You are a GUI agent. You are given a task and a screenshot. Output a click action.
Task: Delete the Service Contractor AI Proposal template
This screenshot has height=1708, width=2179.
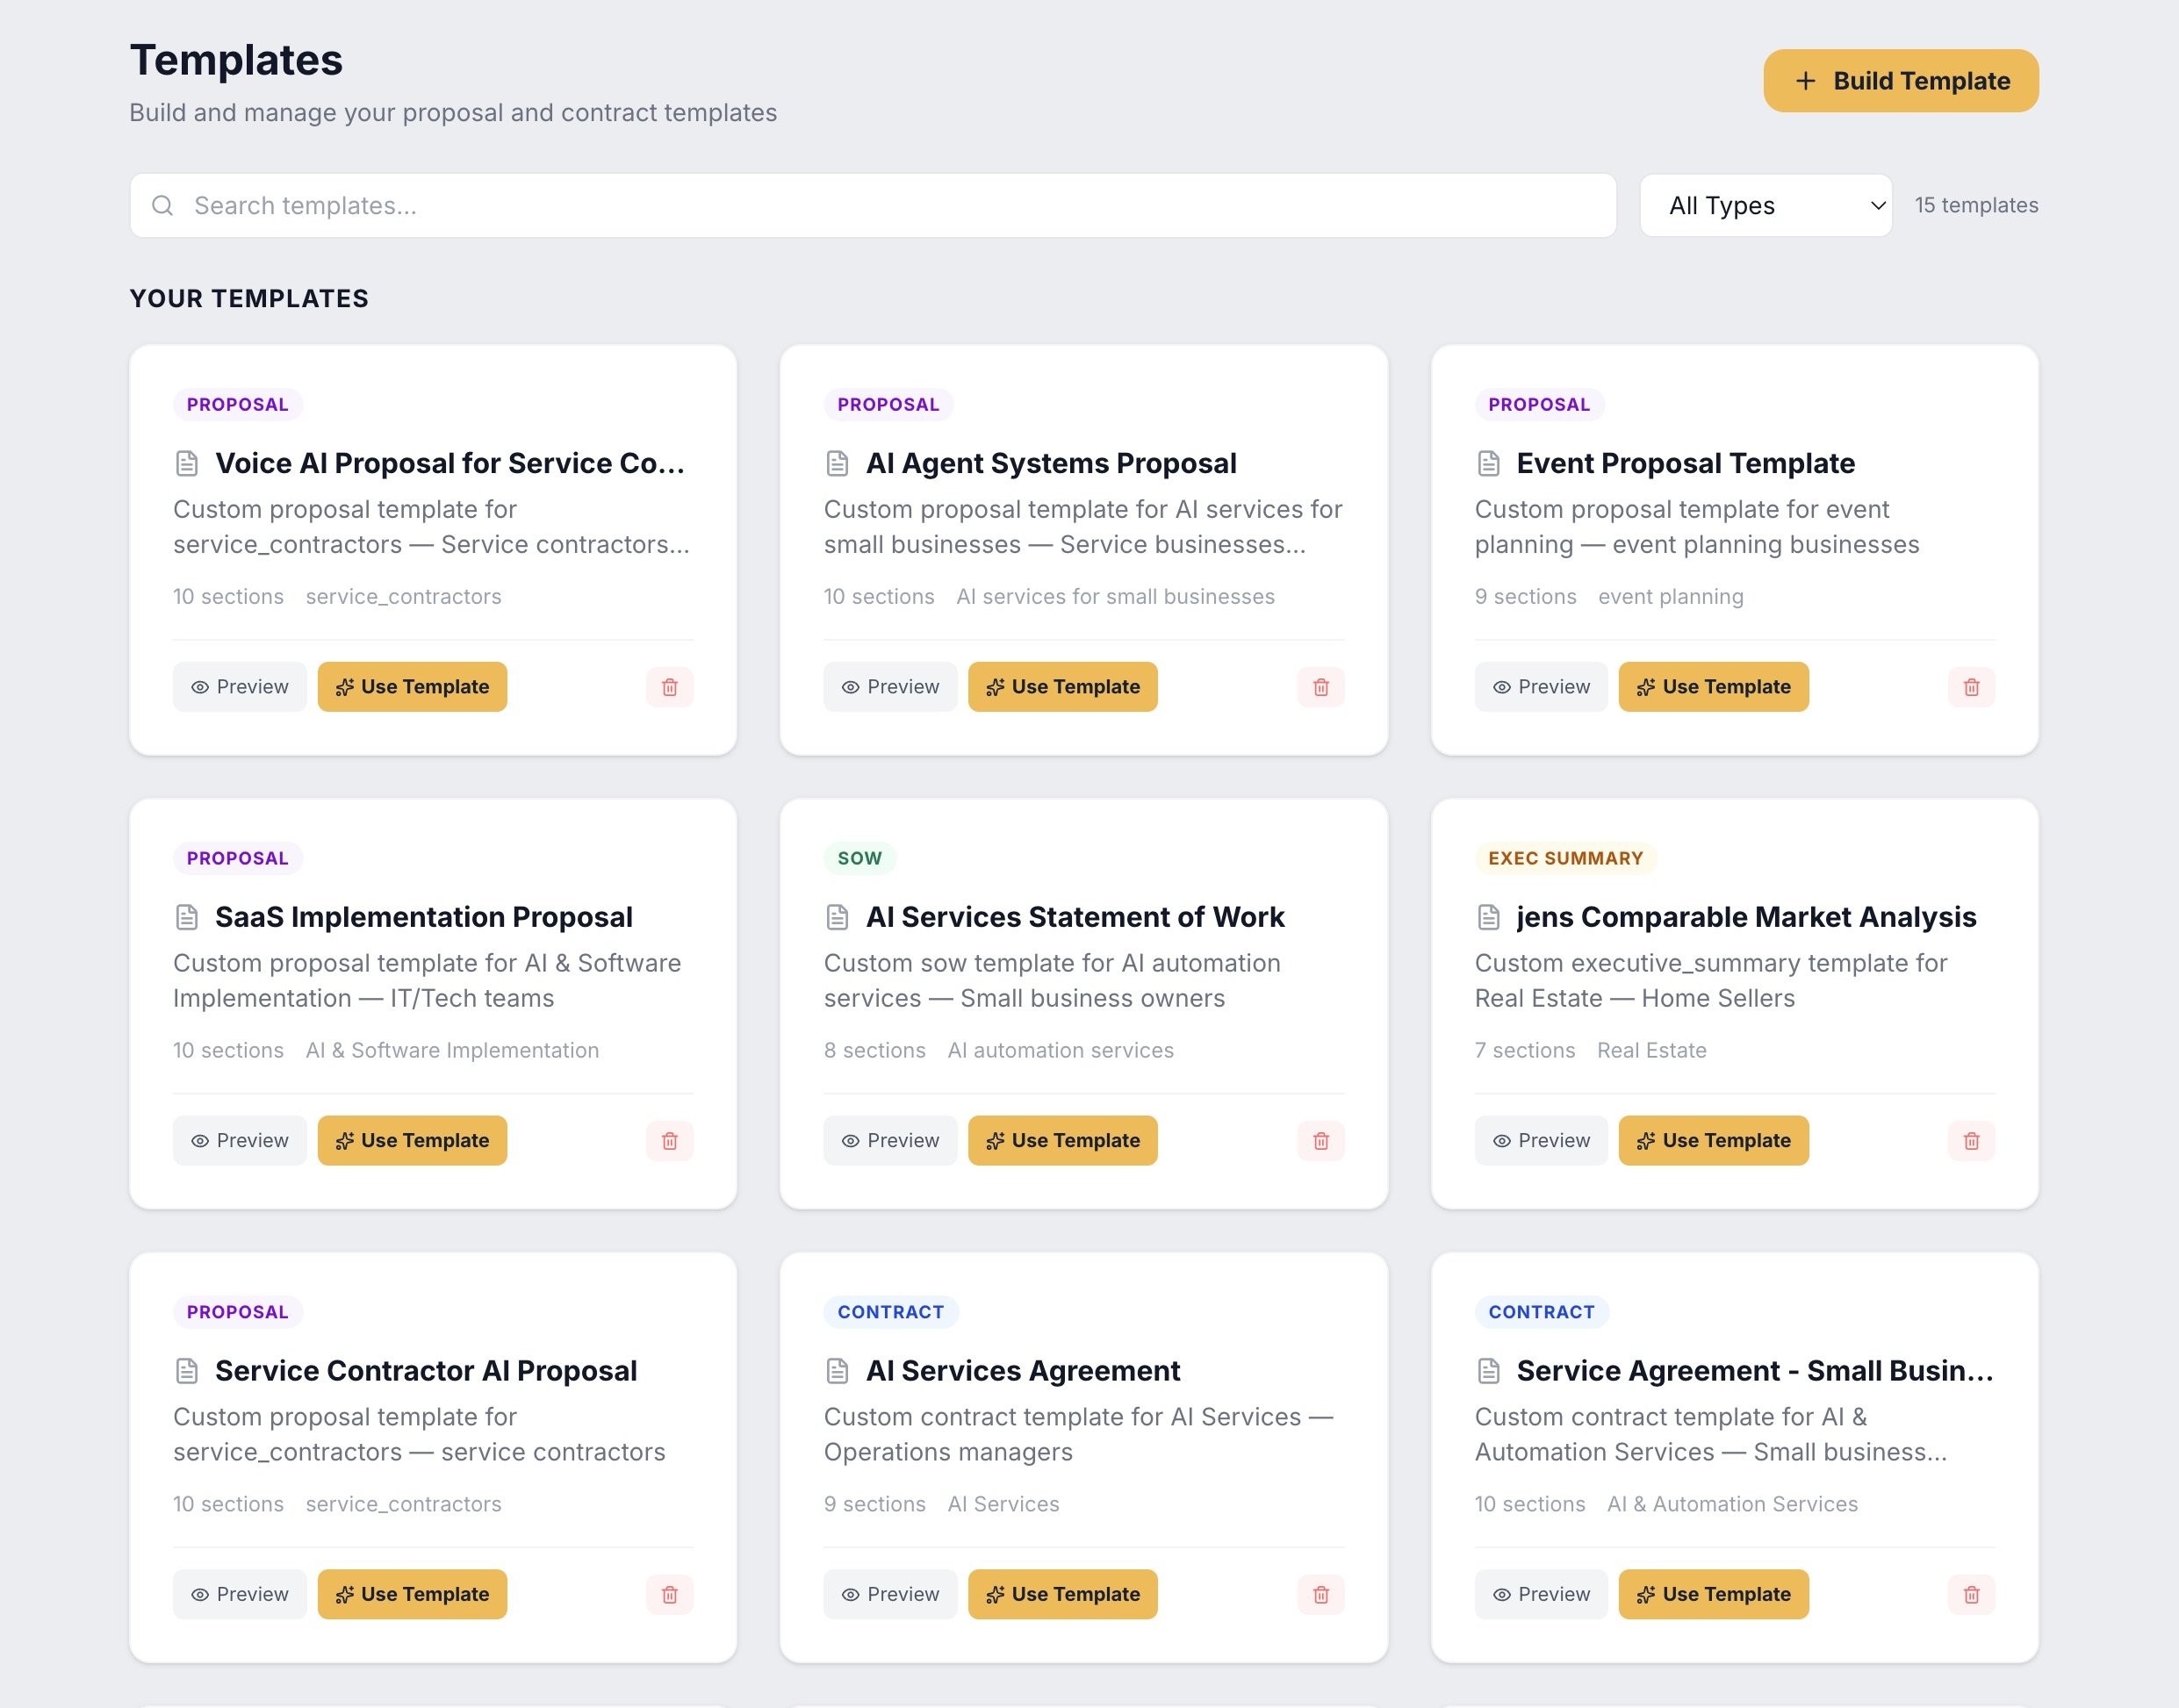(669, 1595)
